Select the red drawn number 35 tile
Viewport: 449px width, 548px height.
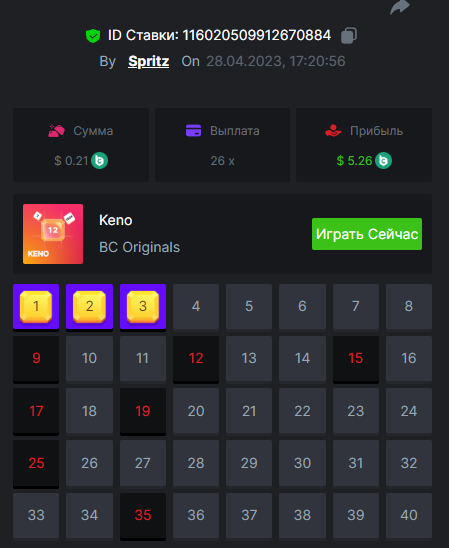pos(143,516)
